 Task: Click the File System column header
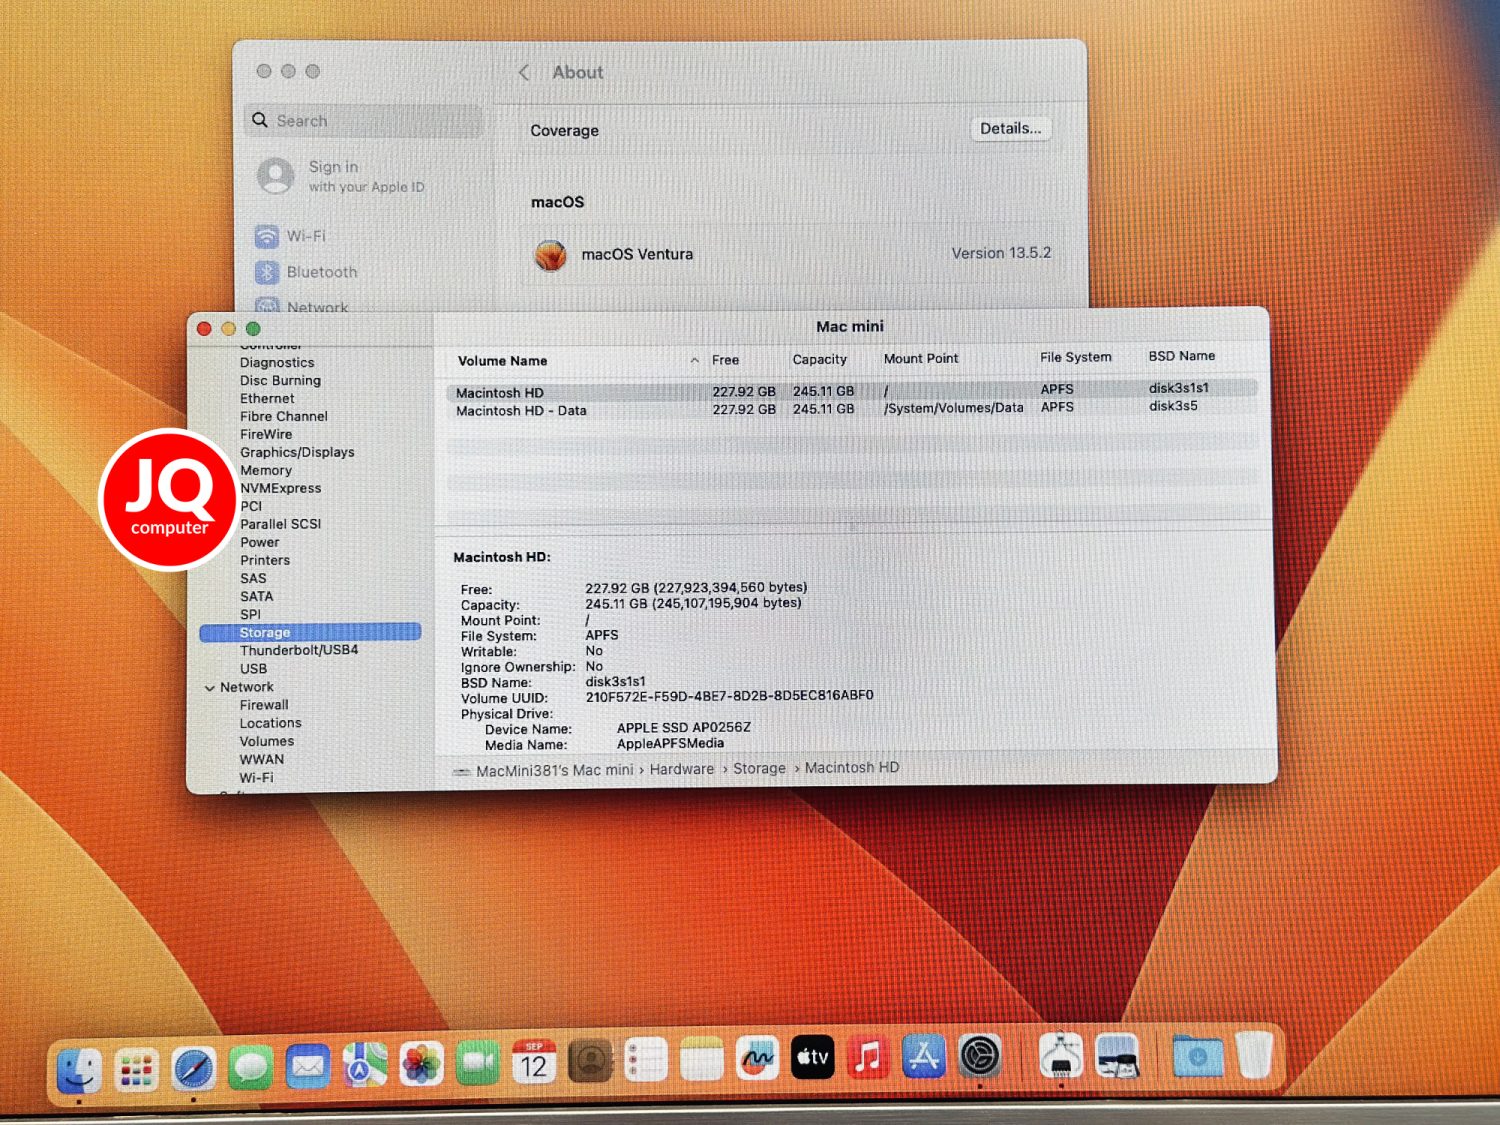point(1075,357)
